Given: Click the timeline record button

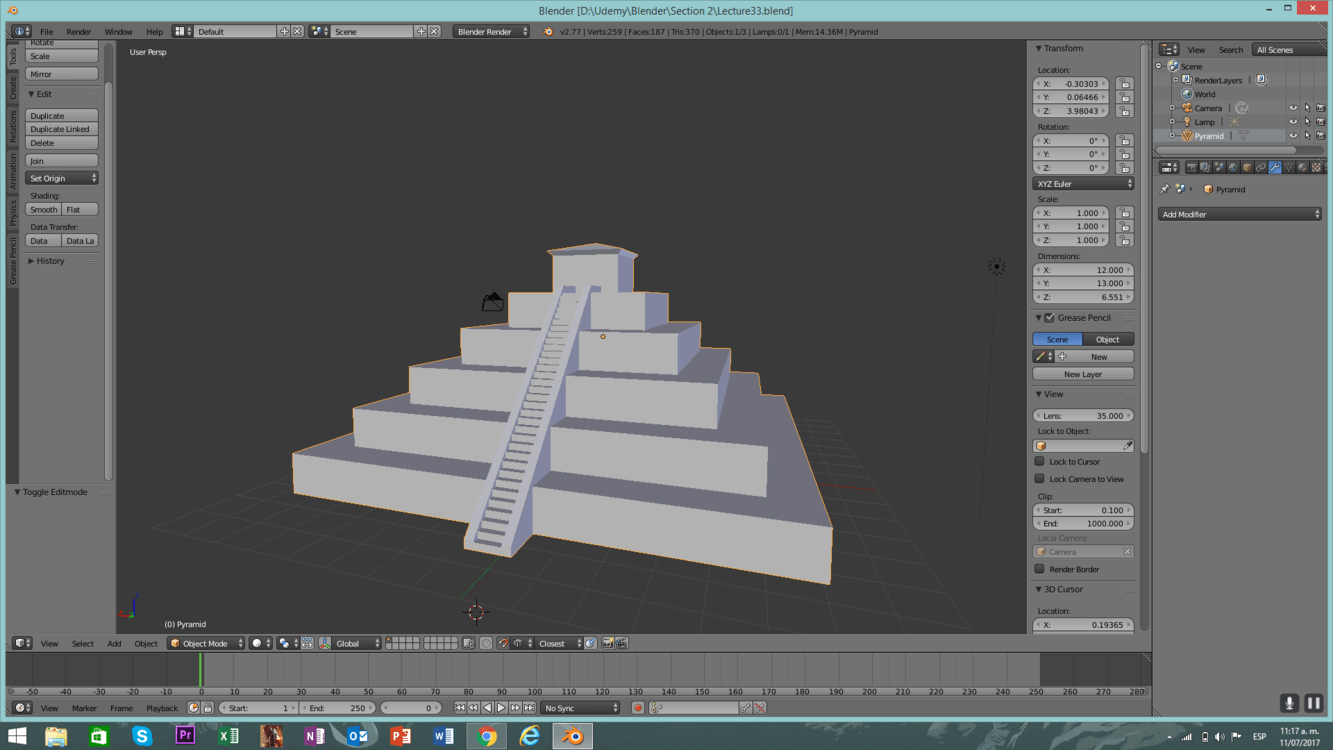Looking at the screenshot, I should coord(637,708).
